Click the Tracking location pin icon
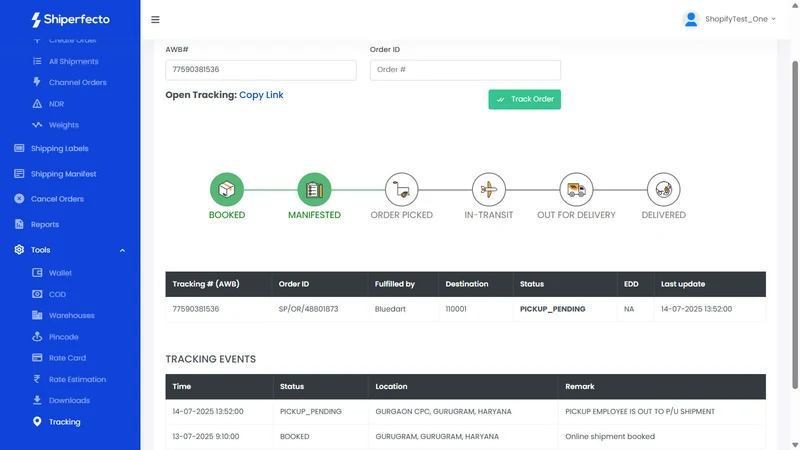 click(37, 421)
